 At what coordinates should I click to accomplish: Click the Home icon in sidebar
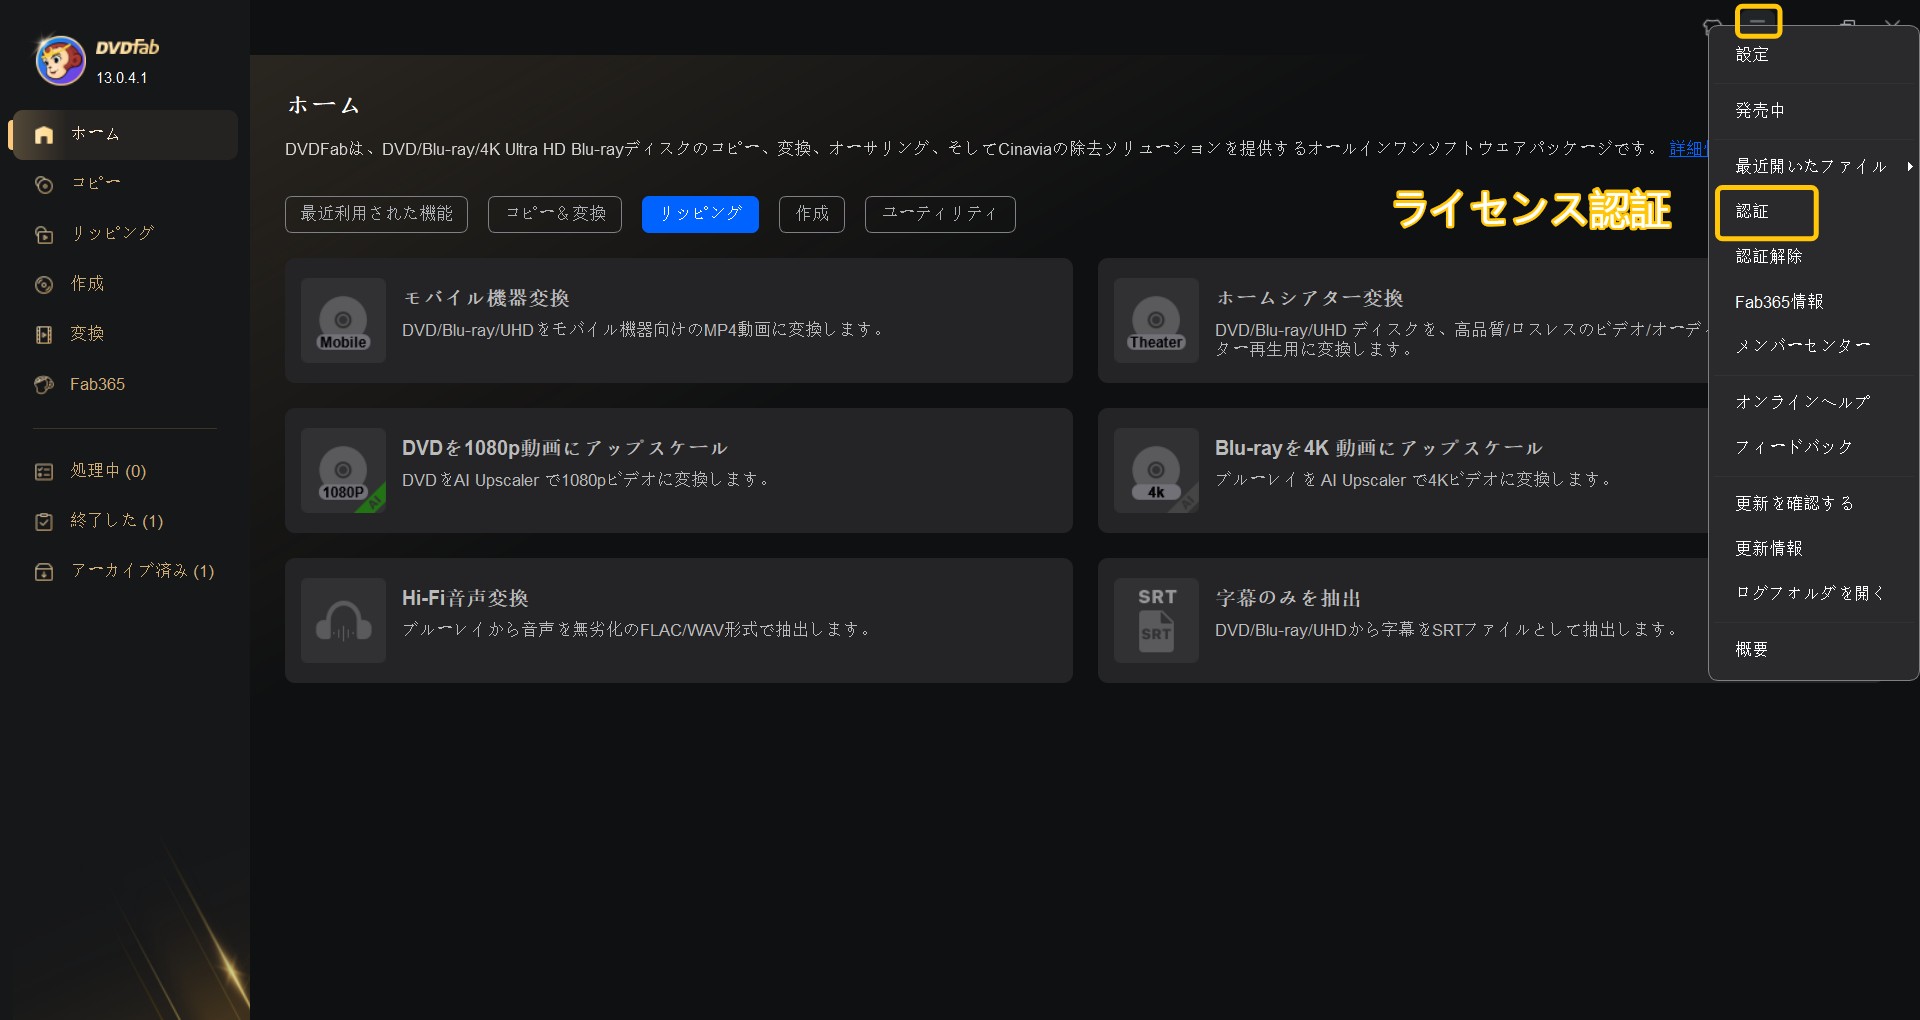tap(44, 135)
